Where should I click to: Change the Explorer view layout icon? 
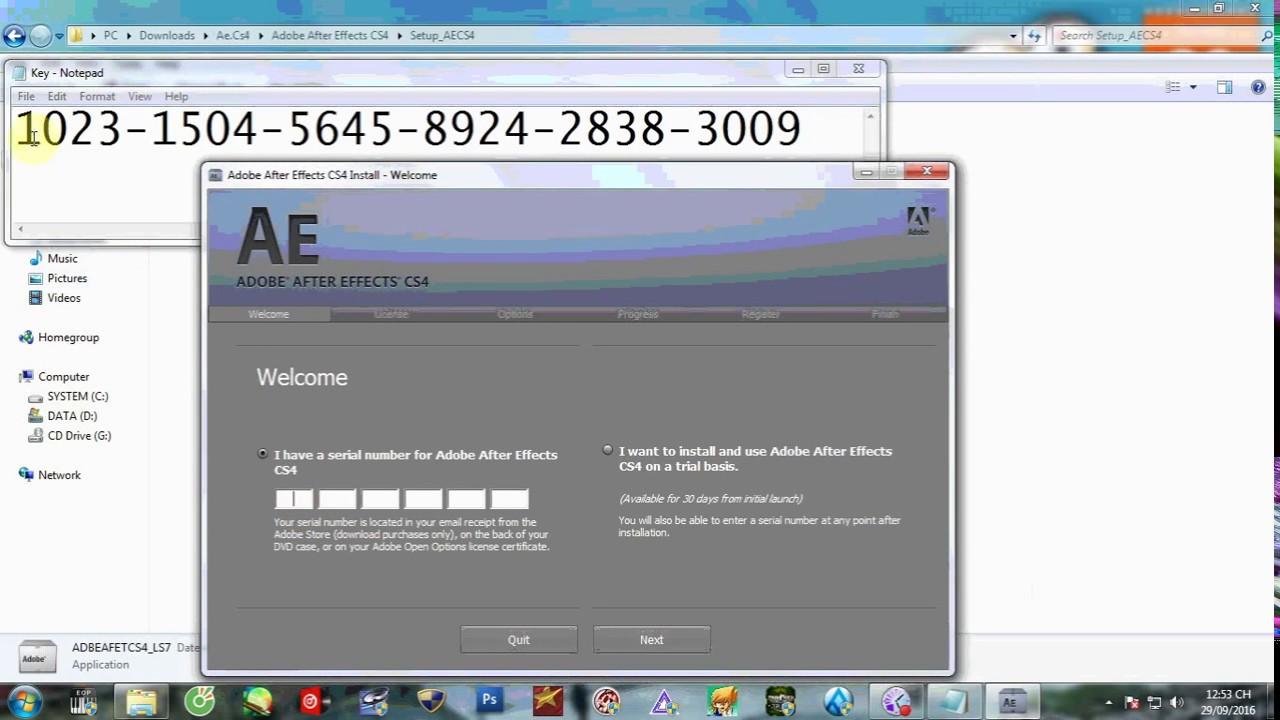click(x=1173, y=87)
